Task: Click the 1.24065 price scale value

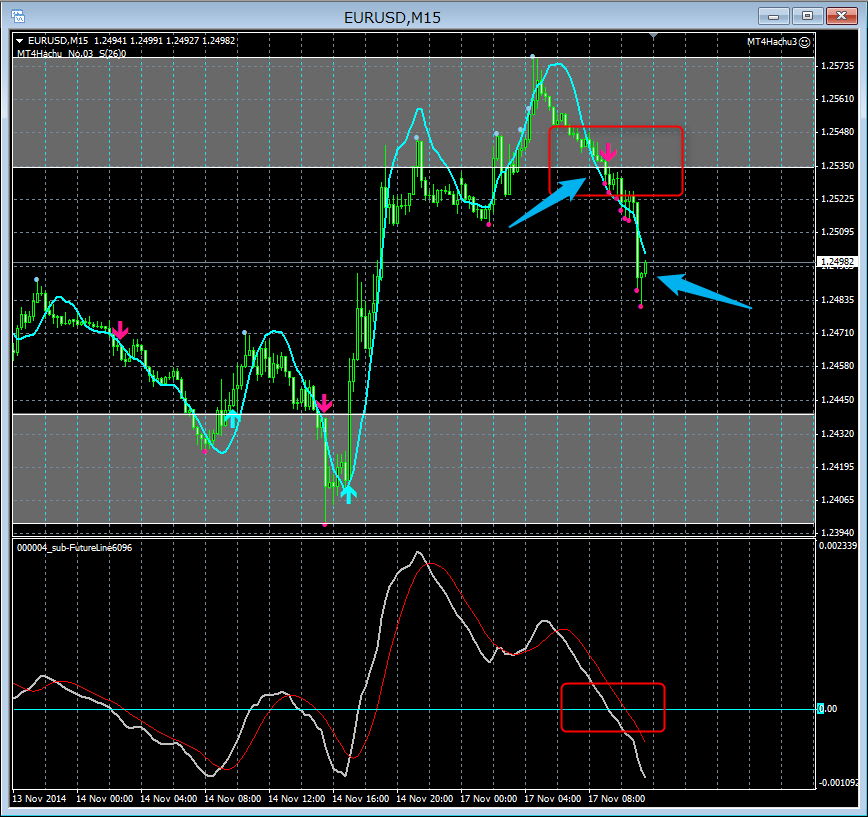Action: click(837, 500)
